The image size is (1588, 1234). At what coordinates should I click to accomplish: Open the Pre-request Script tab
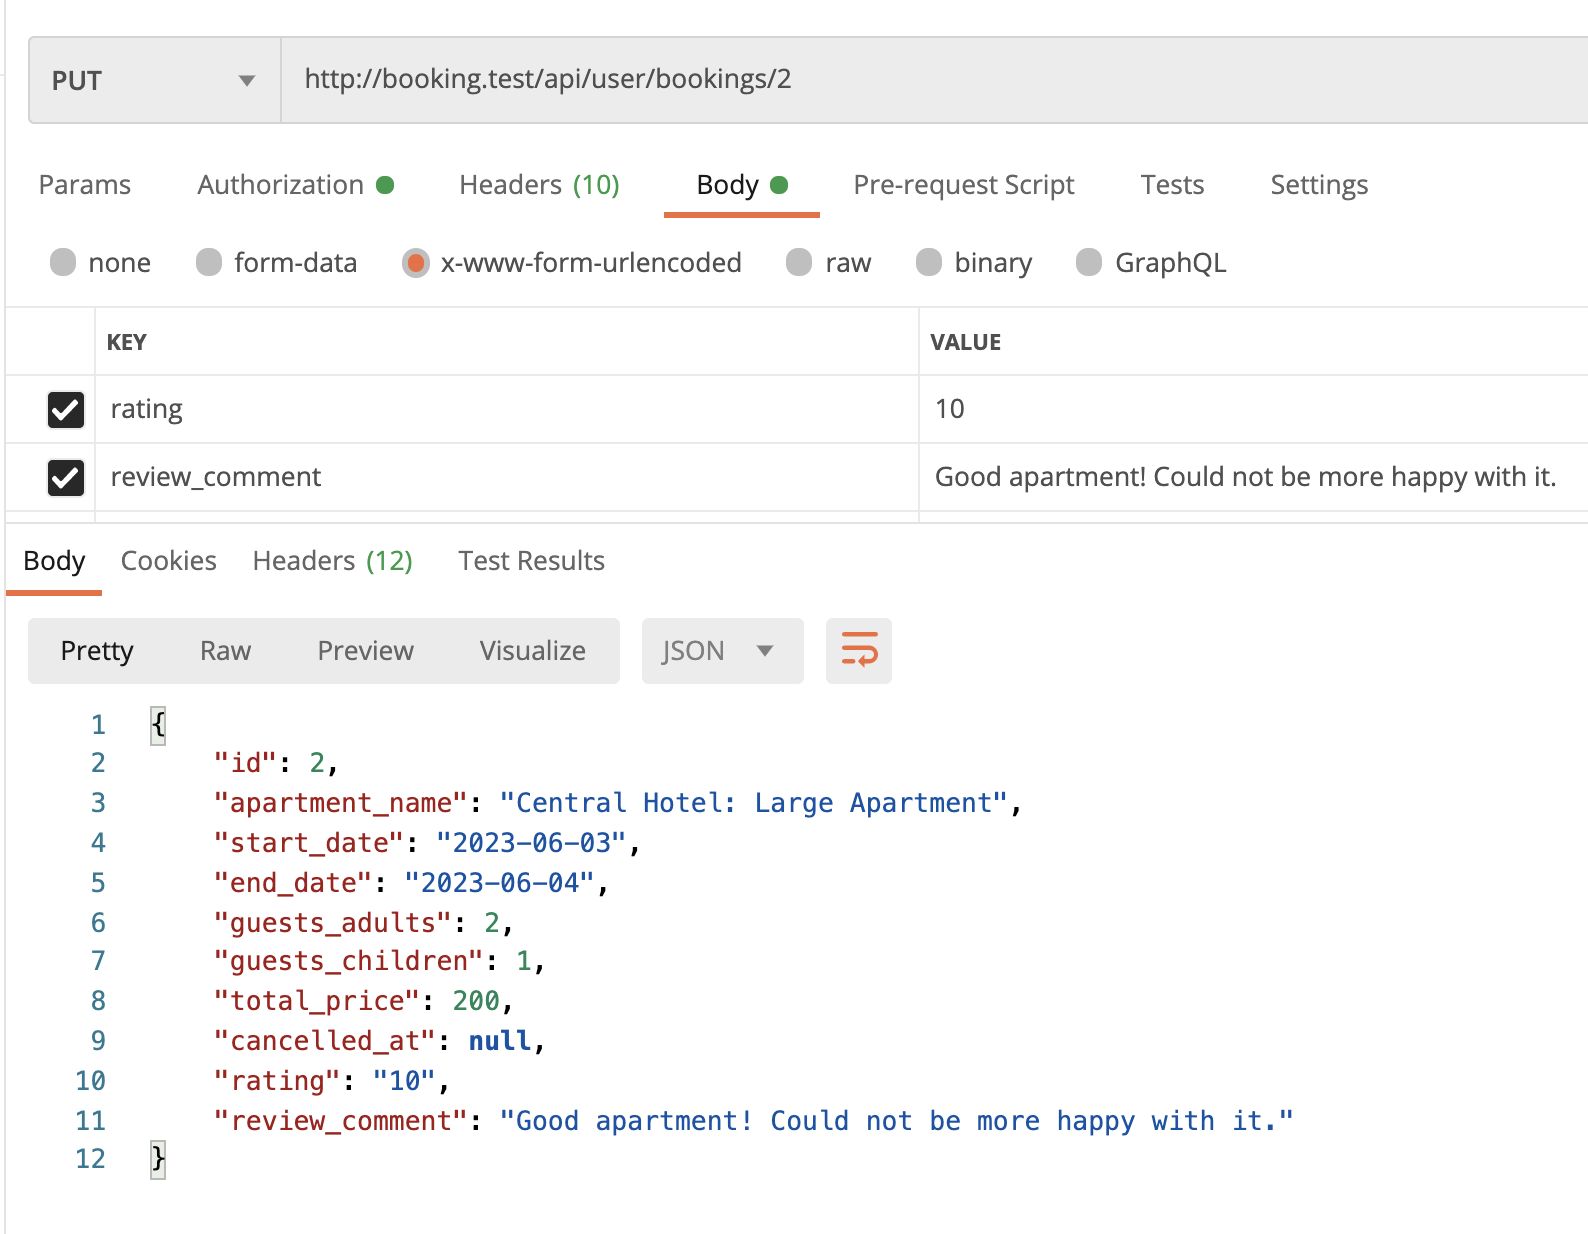point(964,185)
